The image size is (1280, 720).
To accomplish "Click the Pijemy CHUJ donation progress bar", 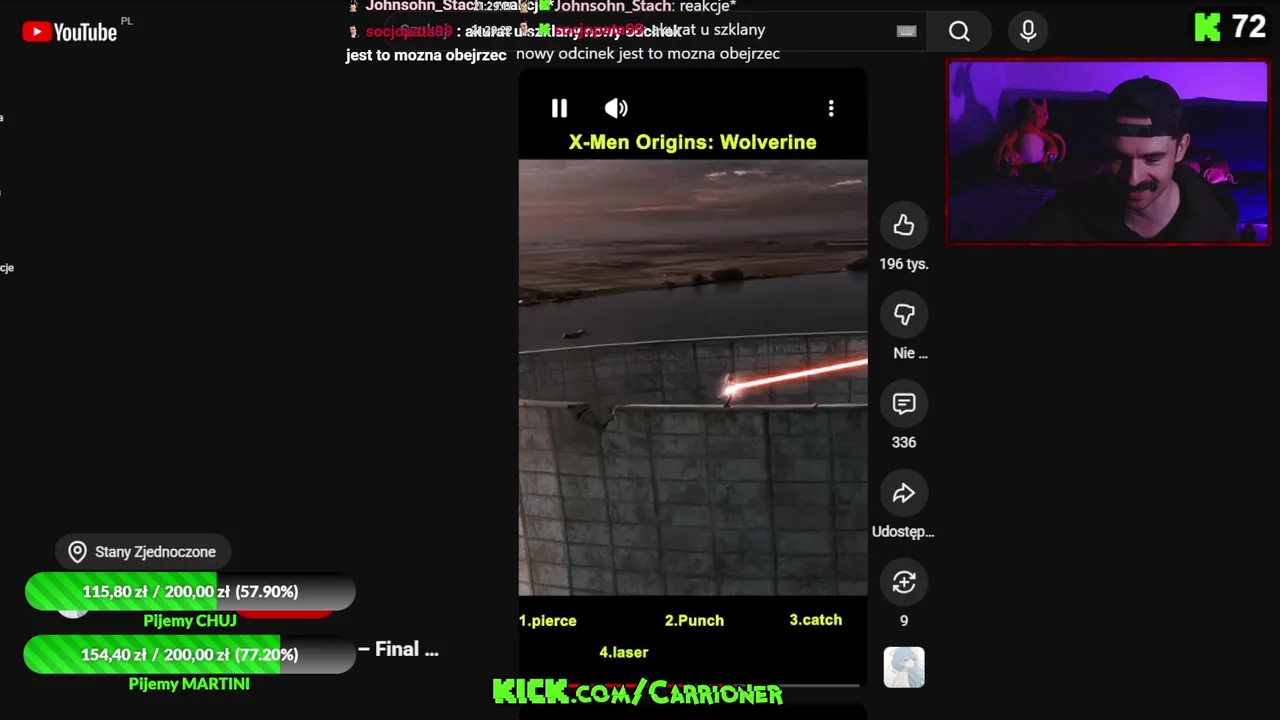I will point(190,592).
